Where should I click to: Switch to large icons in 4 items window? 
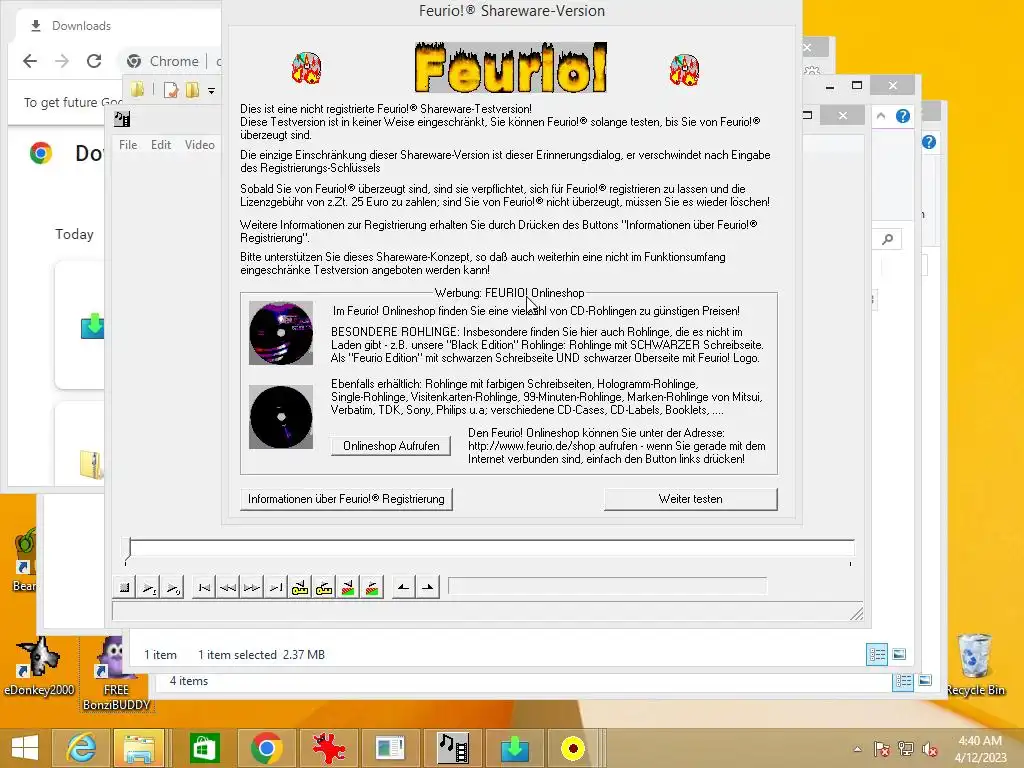pyautogui.click(x=925, y=680)
